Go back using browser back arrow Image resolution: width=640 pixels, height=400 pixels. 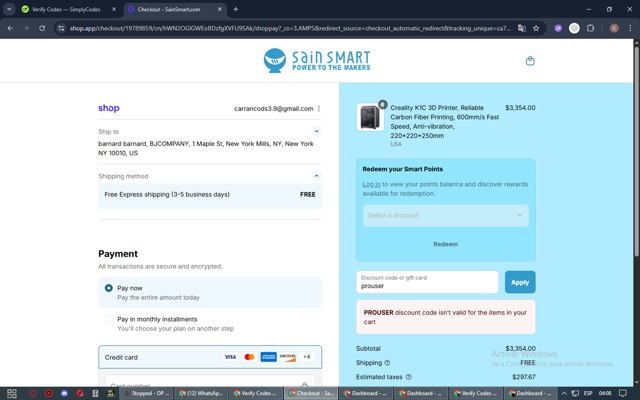(x=10, y=28)
